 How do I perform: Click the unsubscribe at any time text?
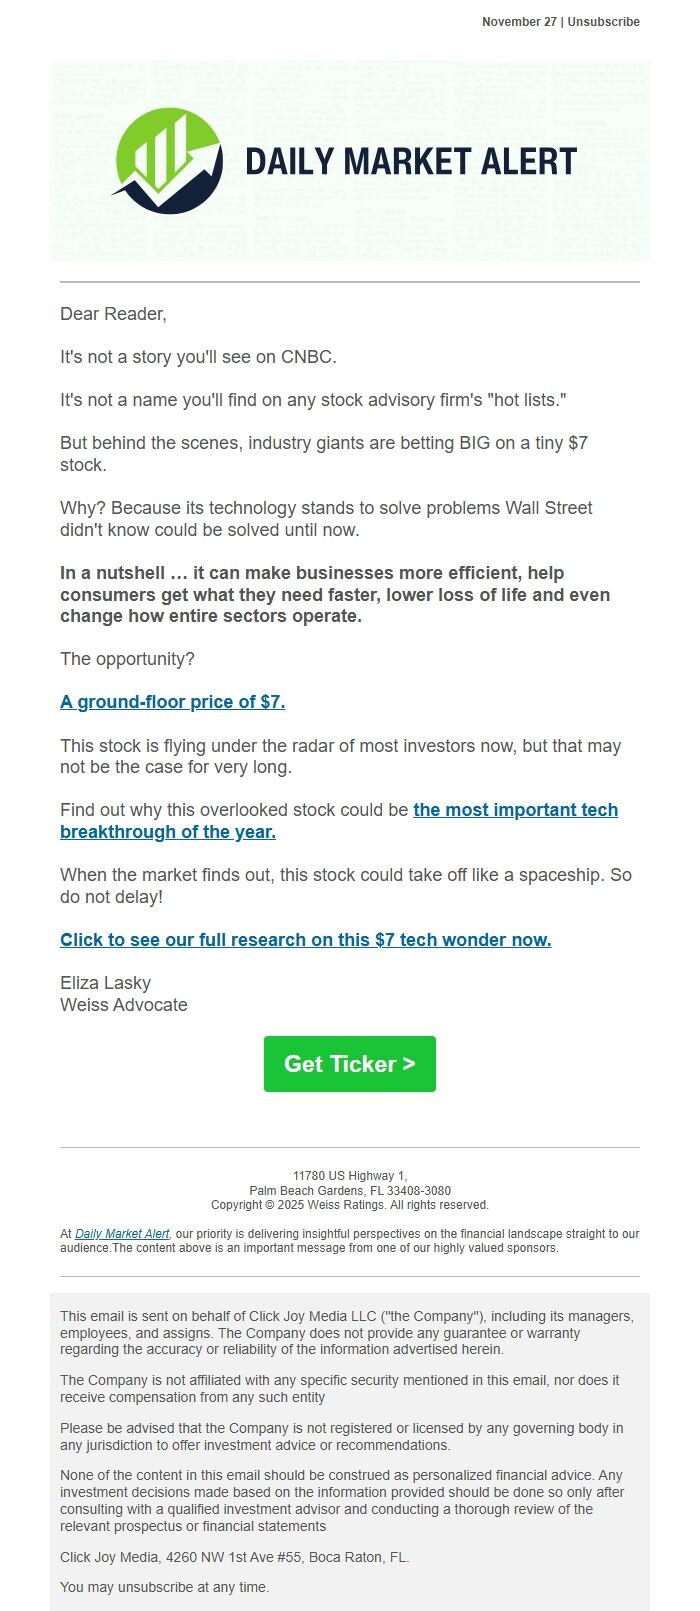tap(164, 1586)
